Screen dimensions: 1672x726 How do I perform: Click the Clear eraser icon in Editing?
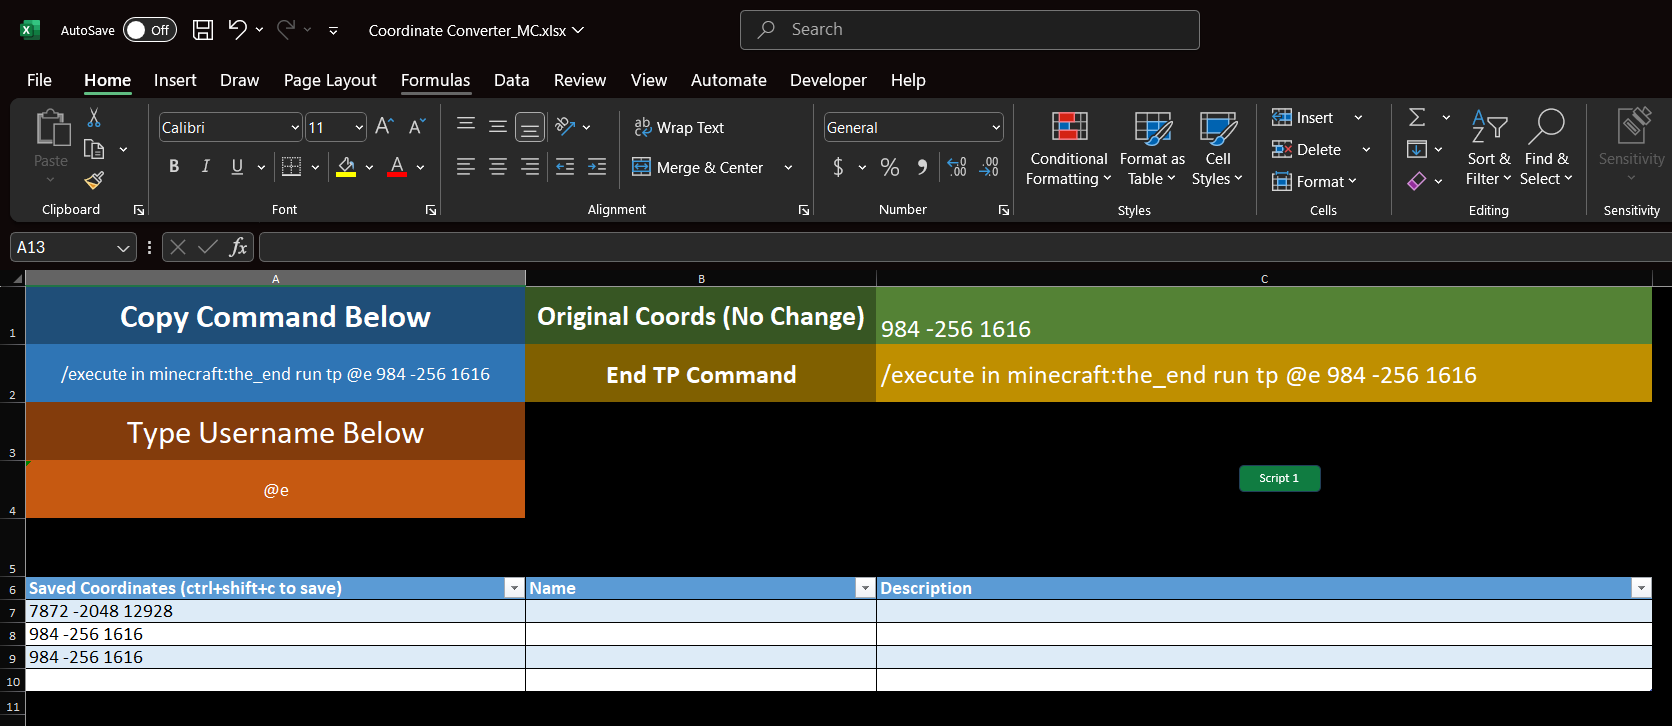(x=1417, y=181)
